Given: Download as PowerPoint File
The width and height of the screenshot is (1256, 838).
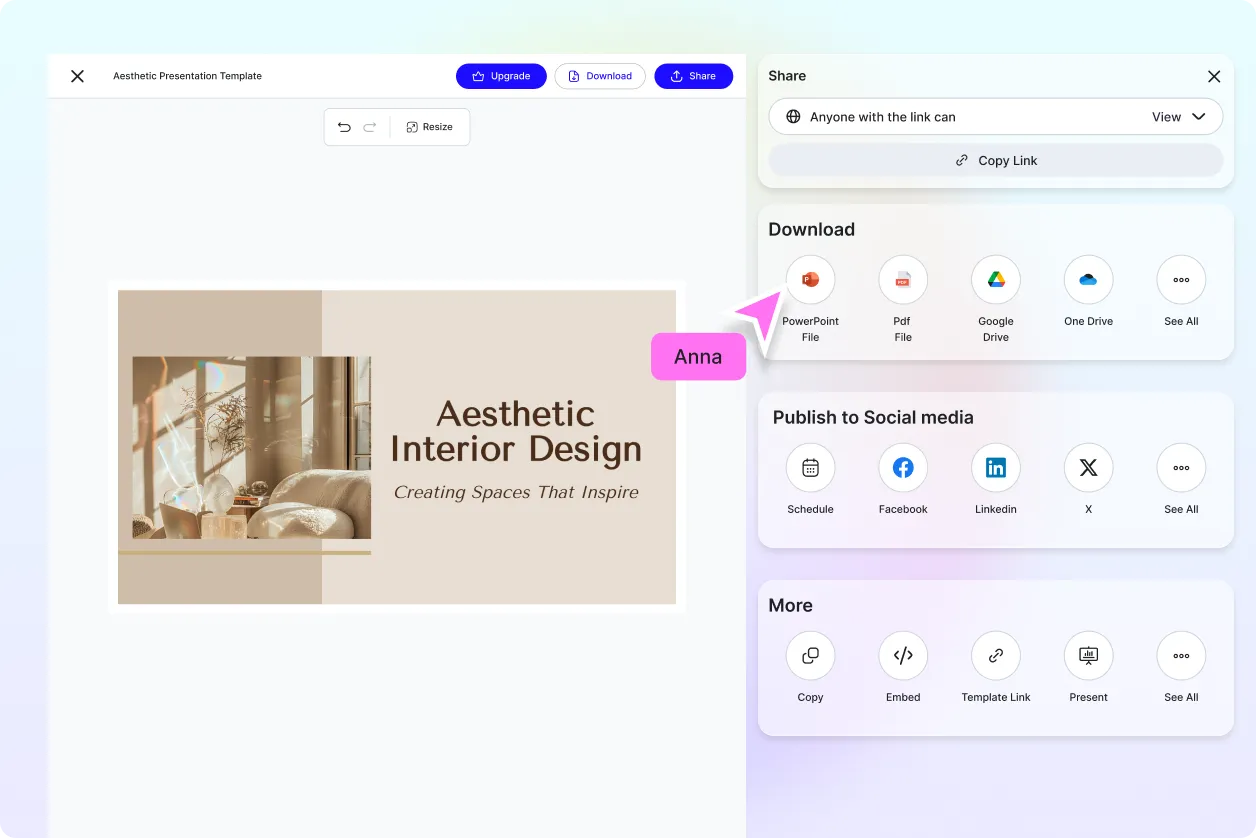Looking at the screenshot, I should click(810, 280).
